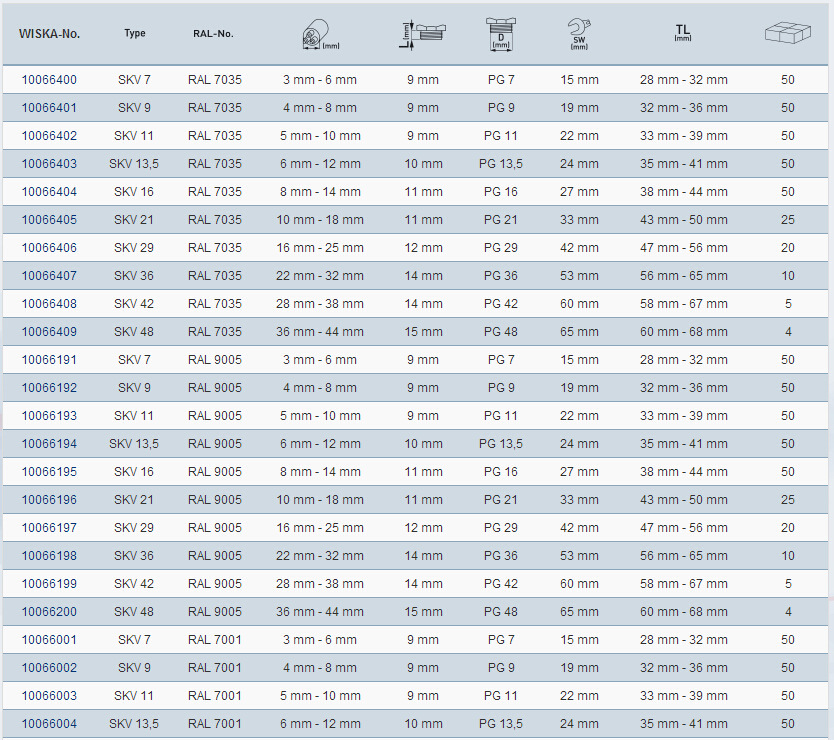Select 36 mm - 44 mm in row 10066200
This screenshot has width=834, height=740.
[x=320, y=612]
